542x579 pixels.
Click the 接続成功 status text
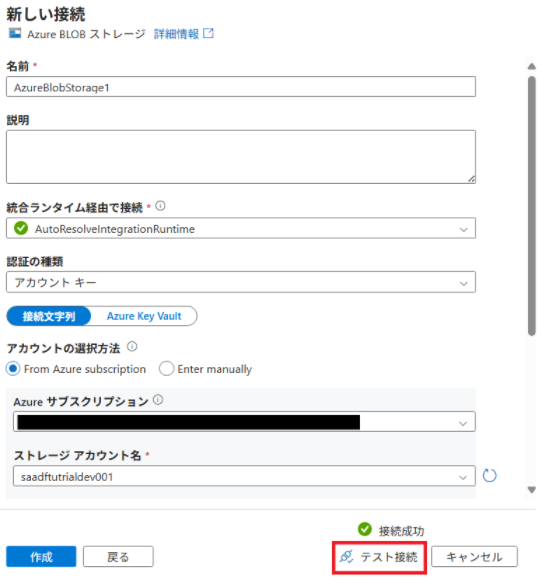pos(401,531)
